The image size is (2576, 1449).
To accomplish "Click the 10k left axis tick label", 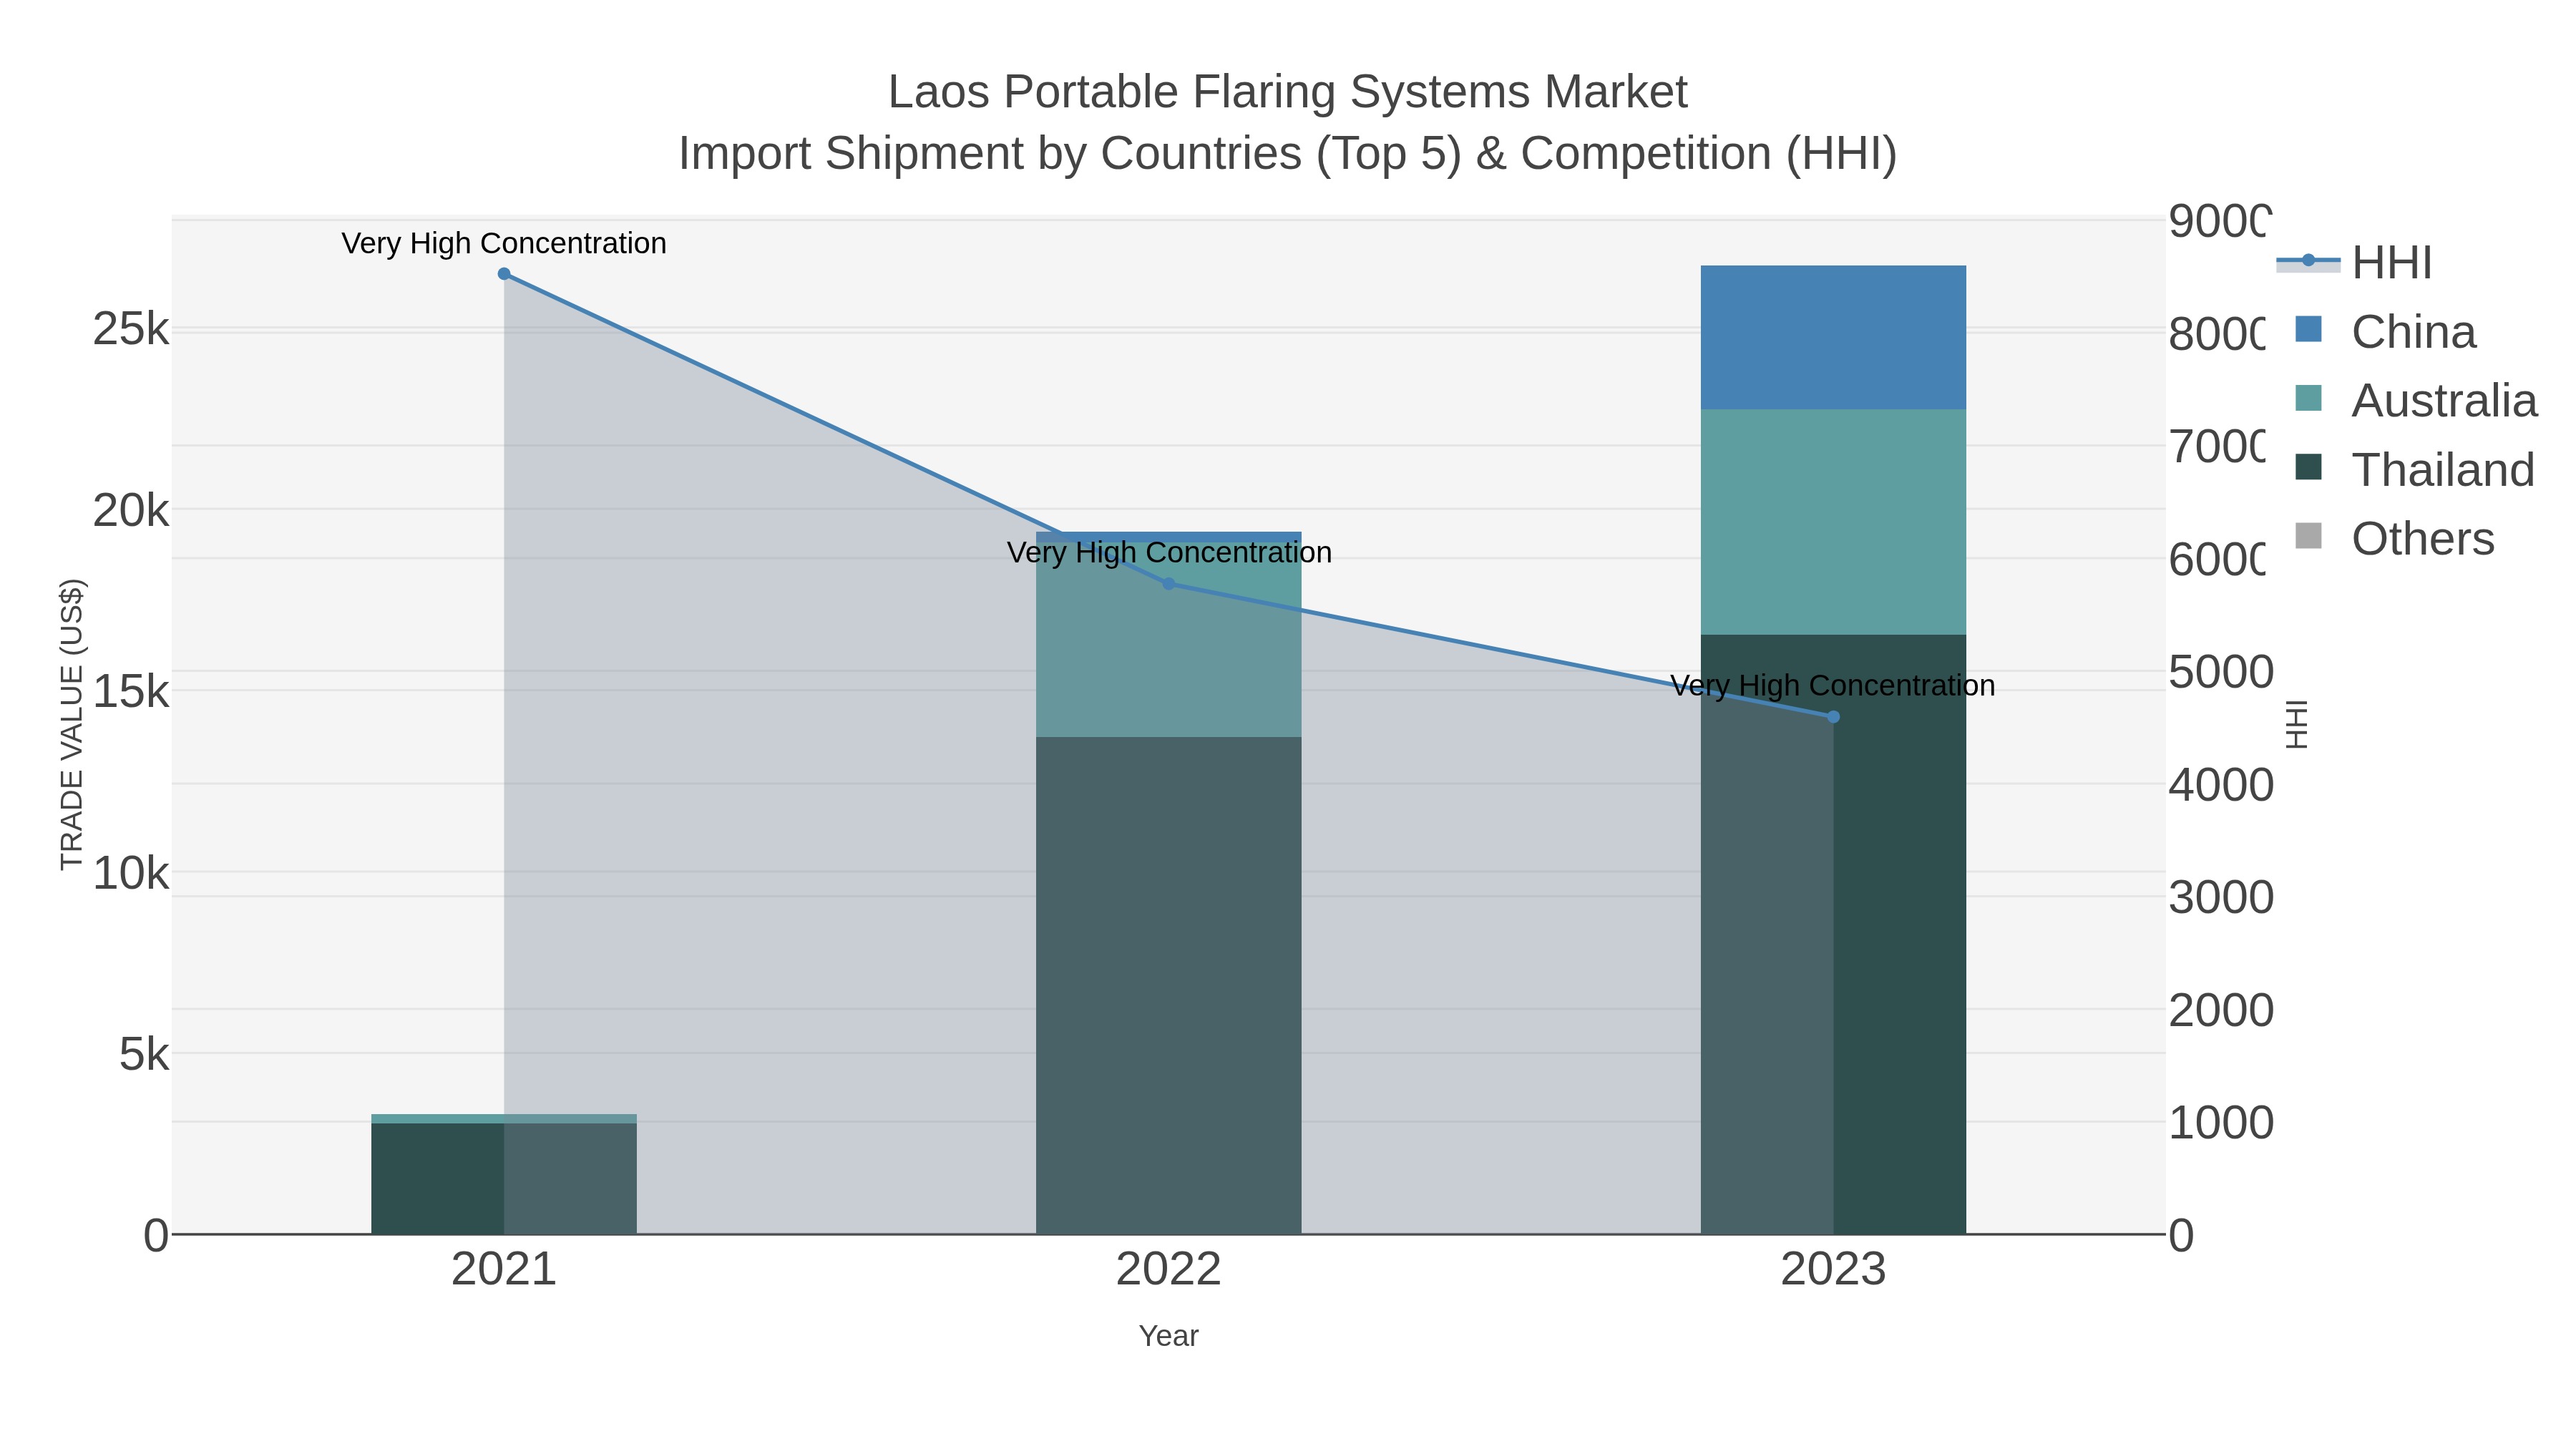I will [131, 873].
